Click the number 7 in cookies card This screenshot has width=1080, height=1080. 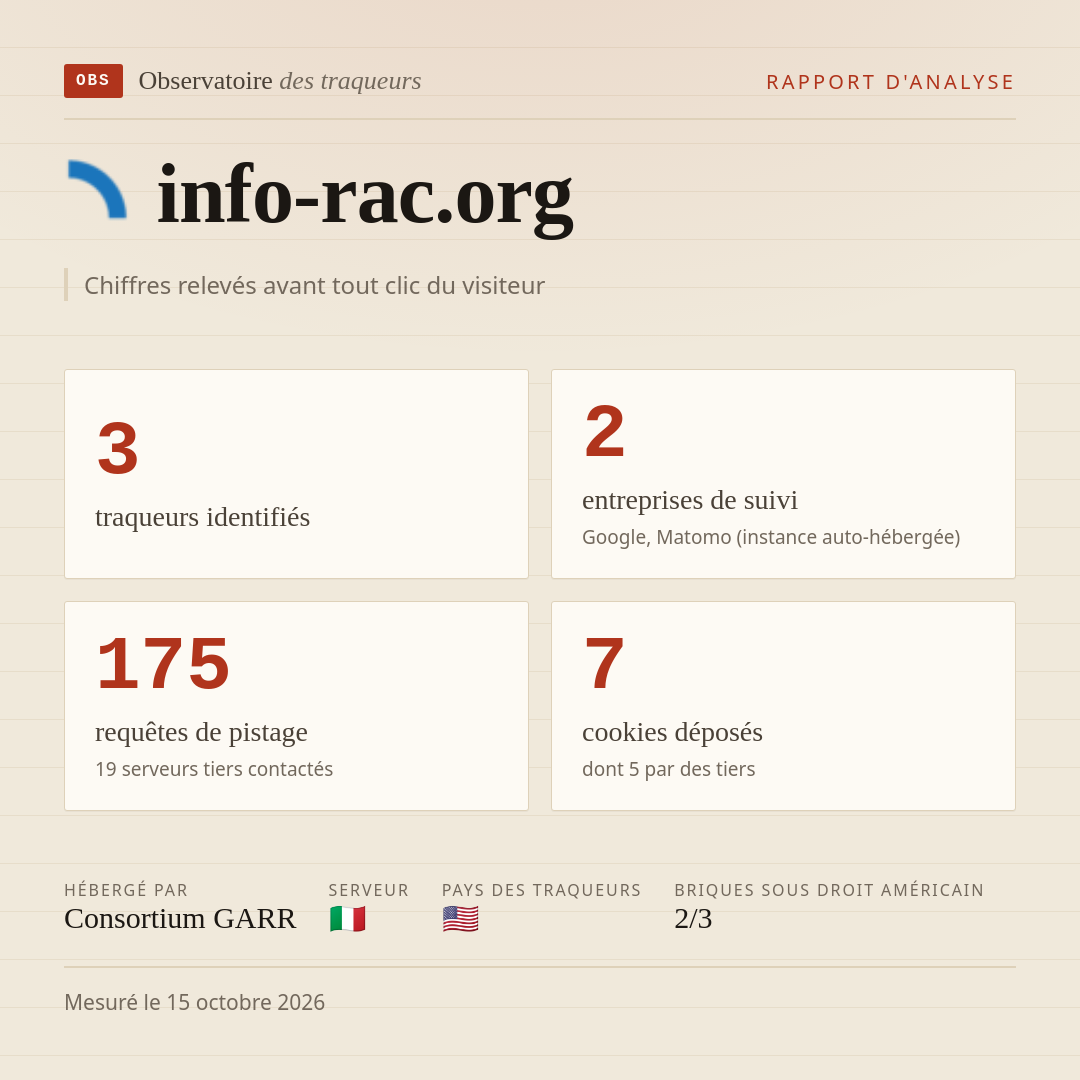click(604, 664)
